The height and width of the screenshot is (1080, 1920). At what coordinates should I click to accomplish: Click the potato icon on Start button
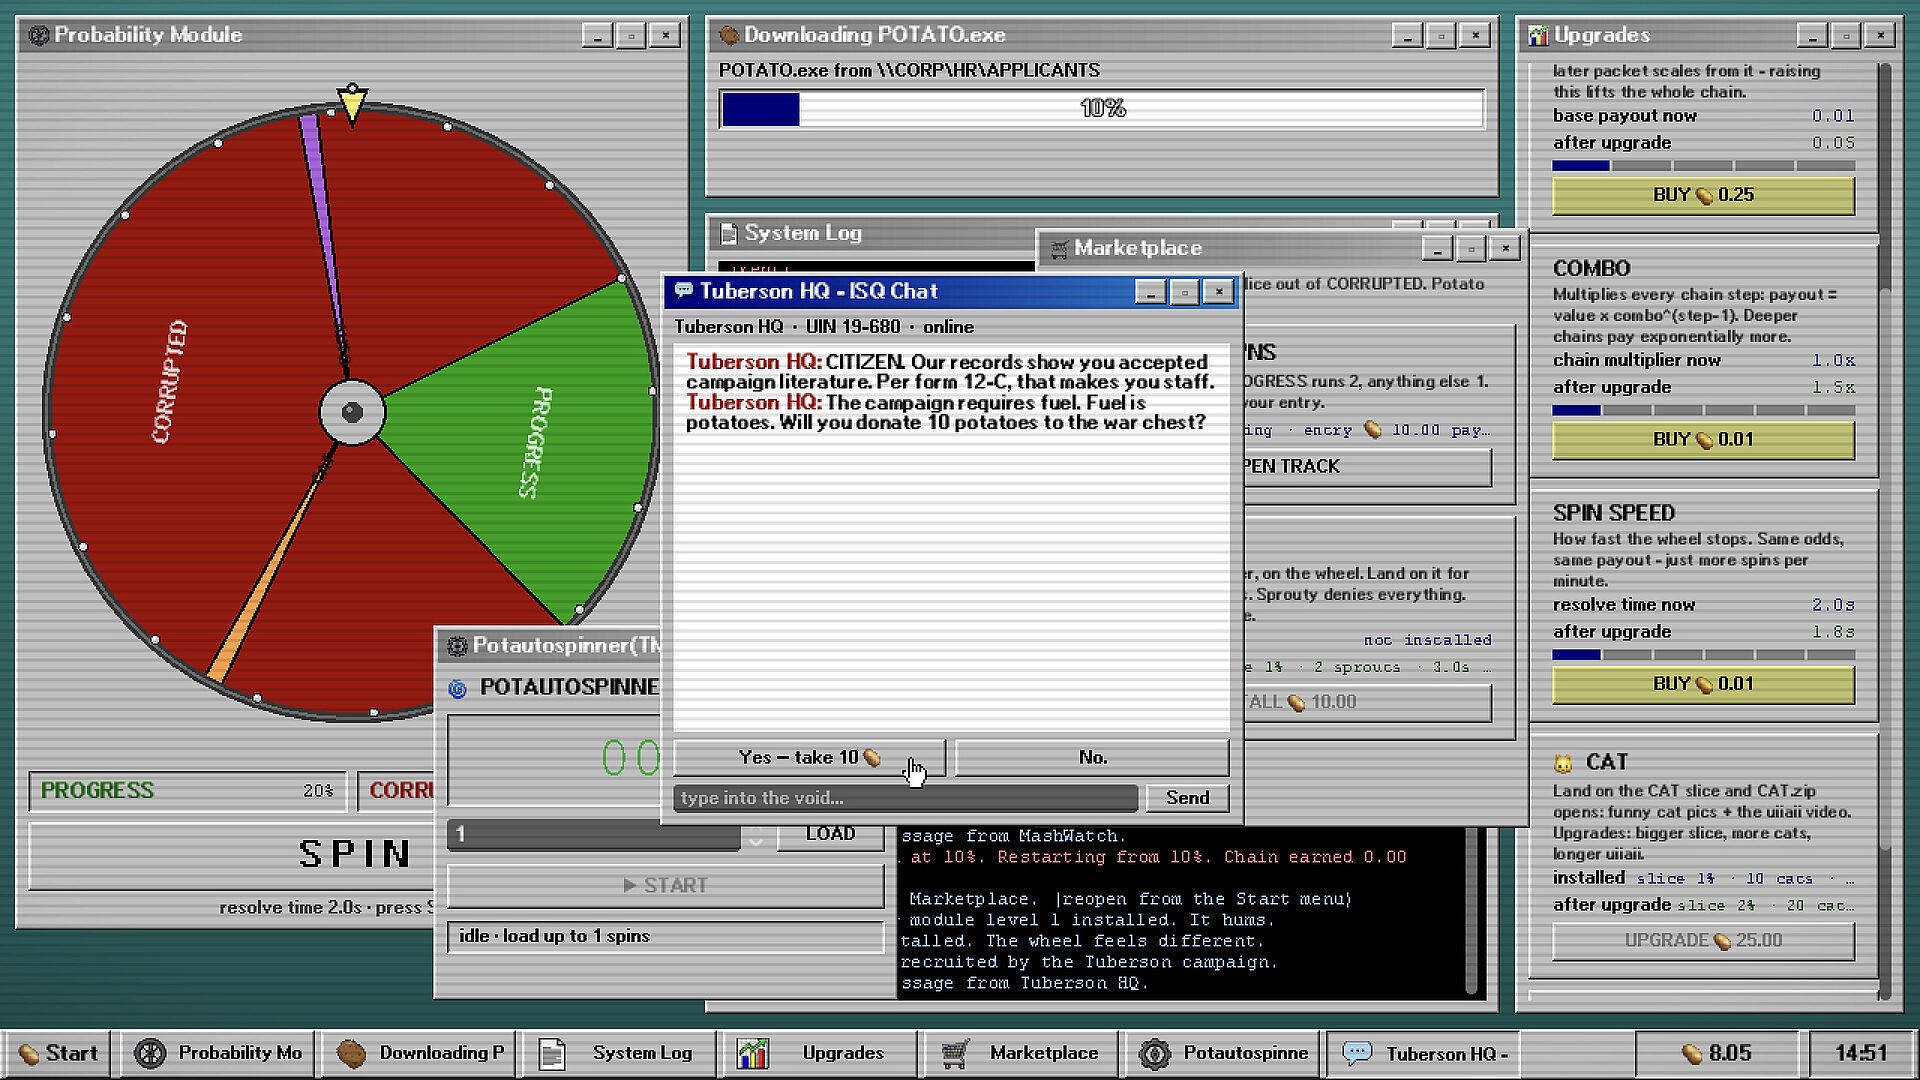pos(29,1054)
